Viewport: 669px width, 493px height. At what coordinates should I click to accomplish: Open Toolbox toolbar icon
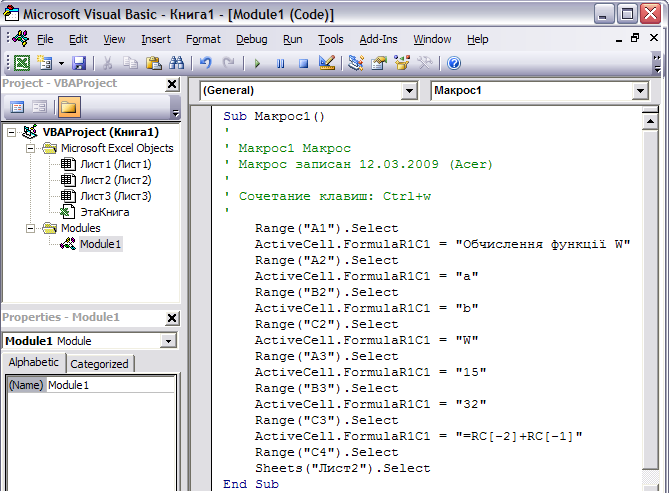tap(425, 63)
